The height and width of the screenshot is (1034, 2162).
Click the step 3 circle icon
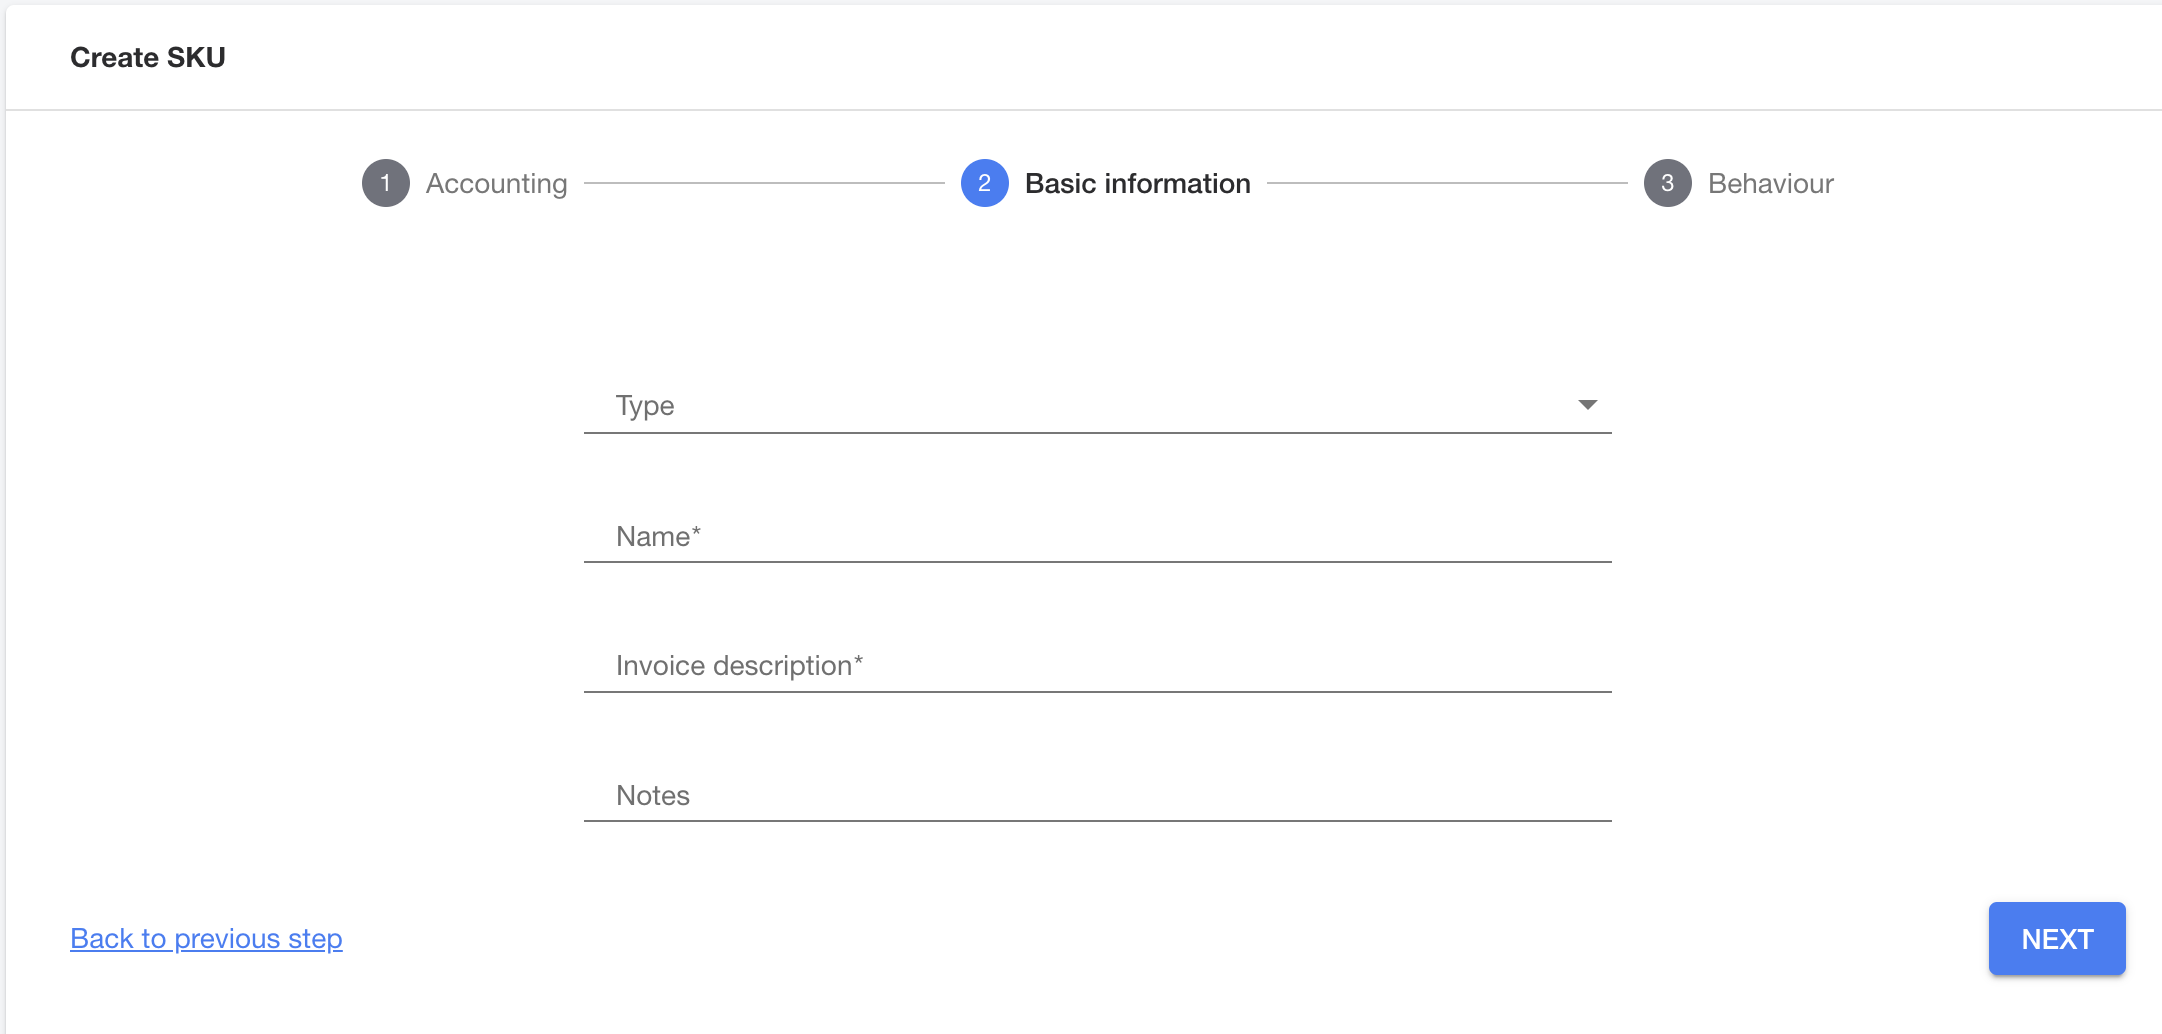1667,183
